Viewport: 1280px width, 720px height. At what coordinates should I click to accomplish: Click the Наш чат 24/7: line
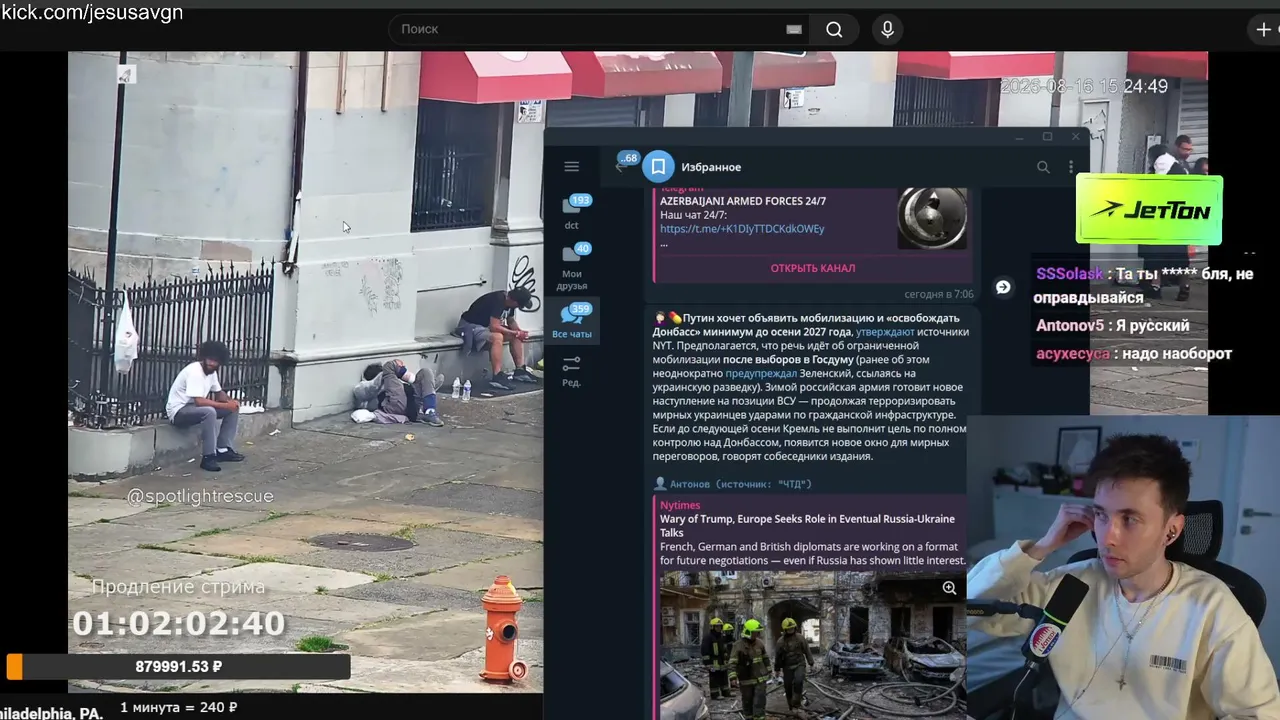tap(693, 215)
